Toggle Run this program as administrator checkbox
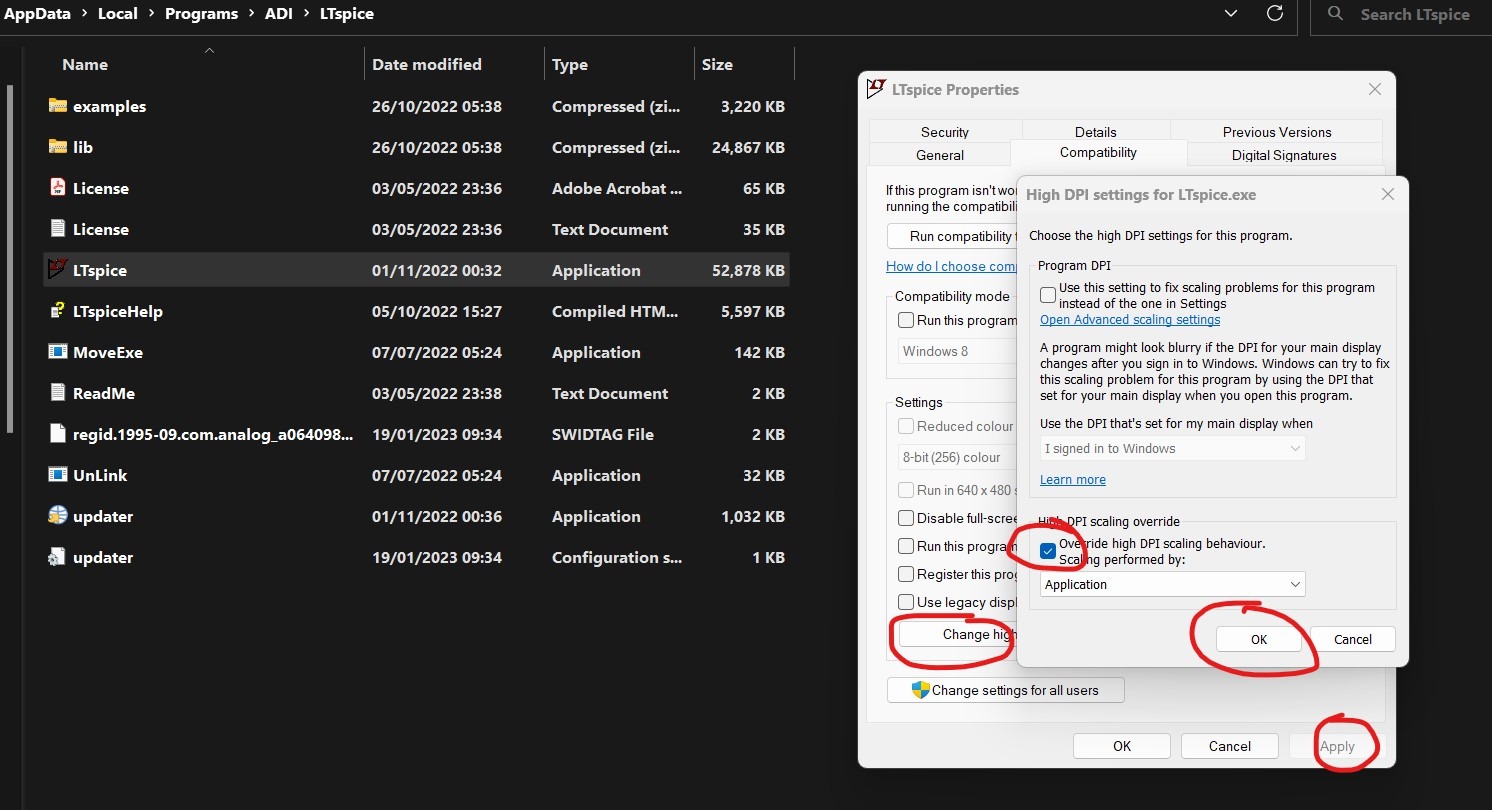 click(x=906, y=546)
